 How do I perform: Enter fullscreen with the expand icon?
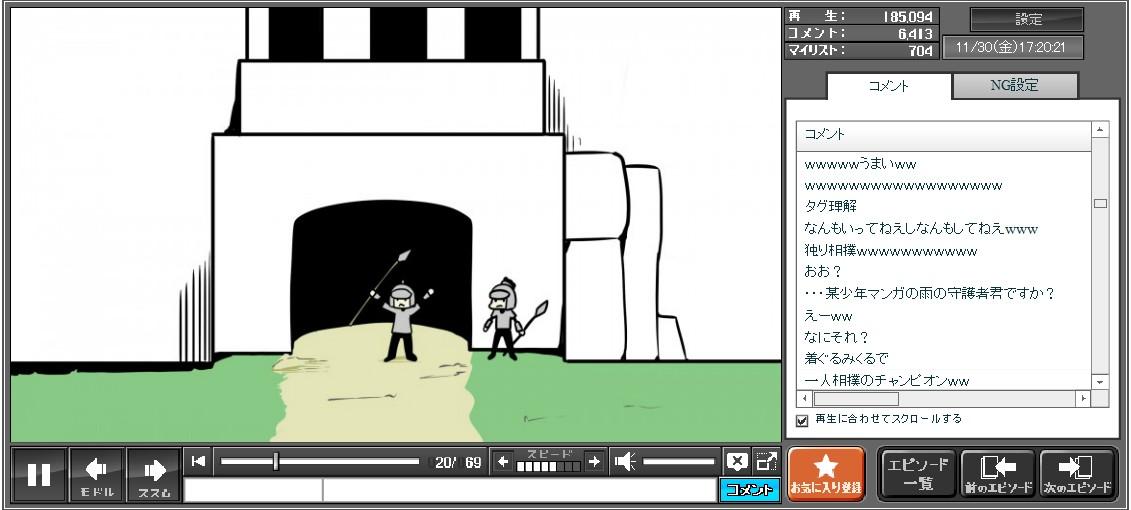pos(766,461)
